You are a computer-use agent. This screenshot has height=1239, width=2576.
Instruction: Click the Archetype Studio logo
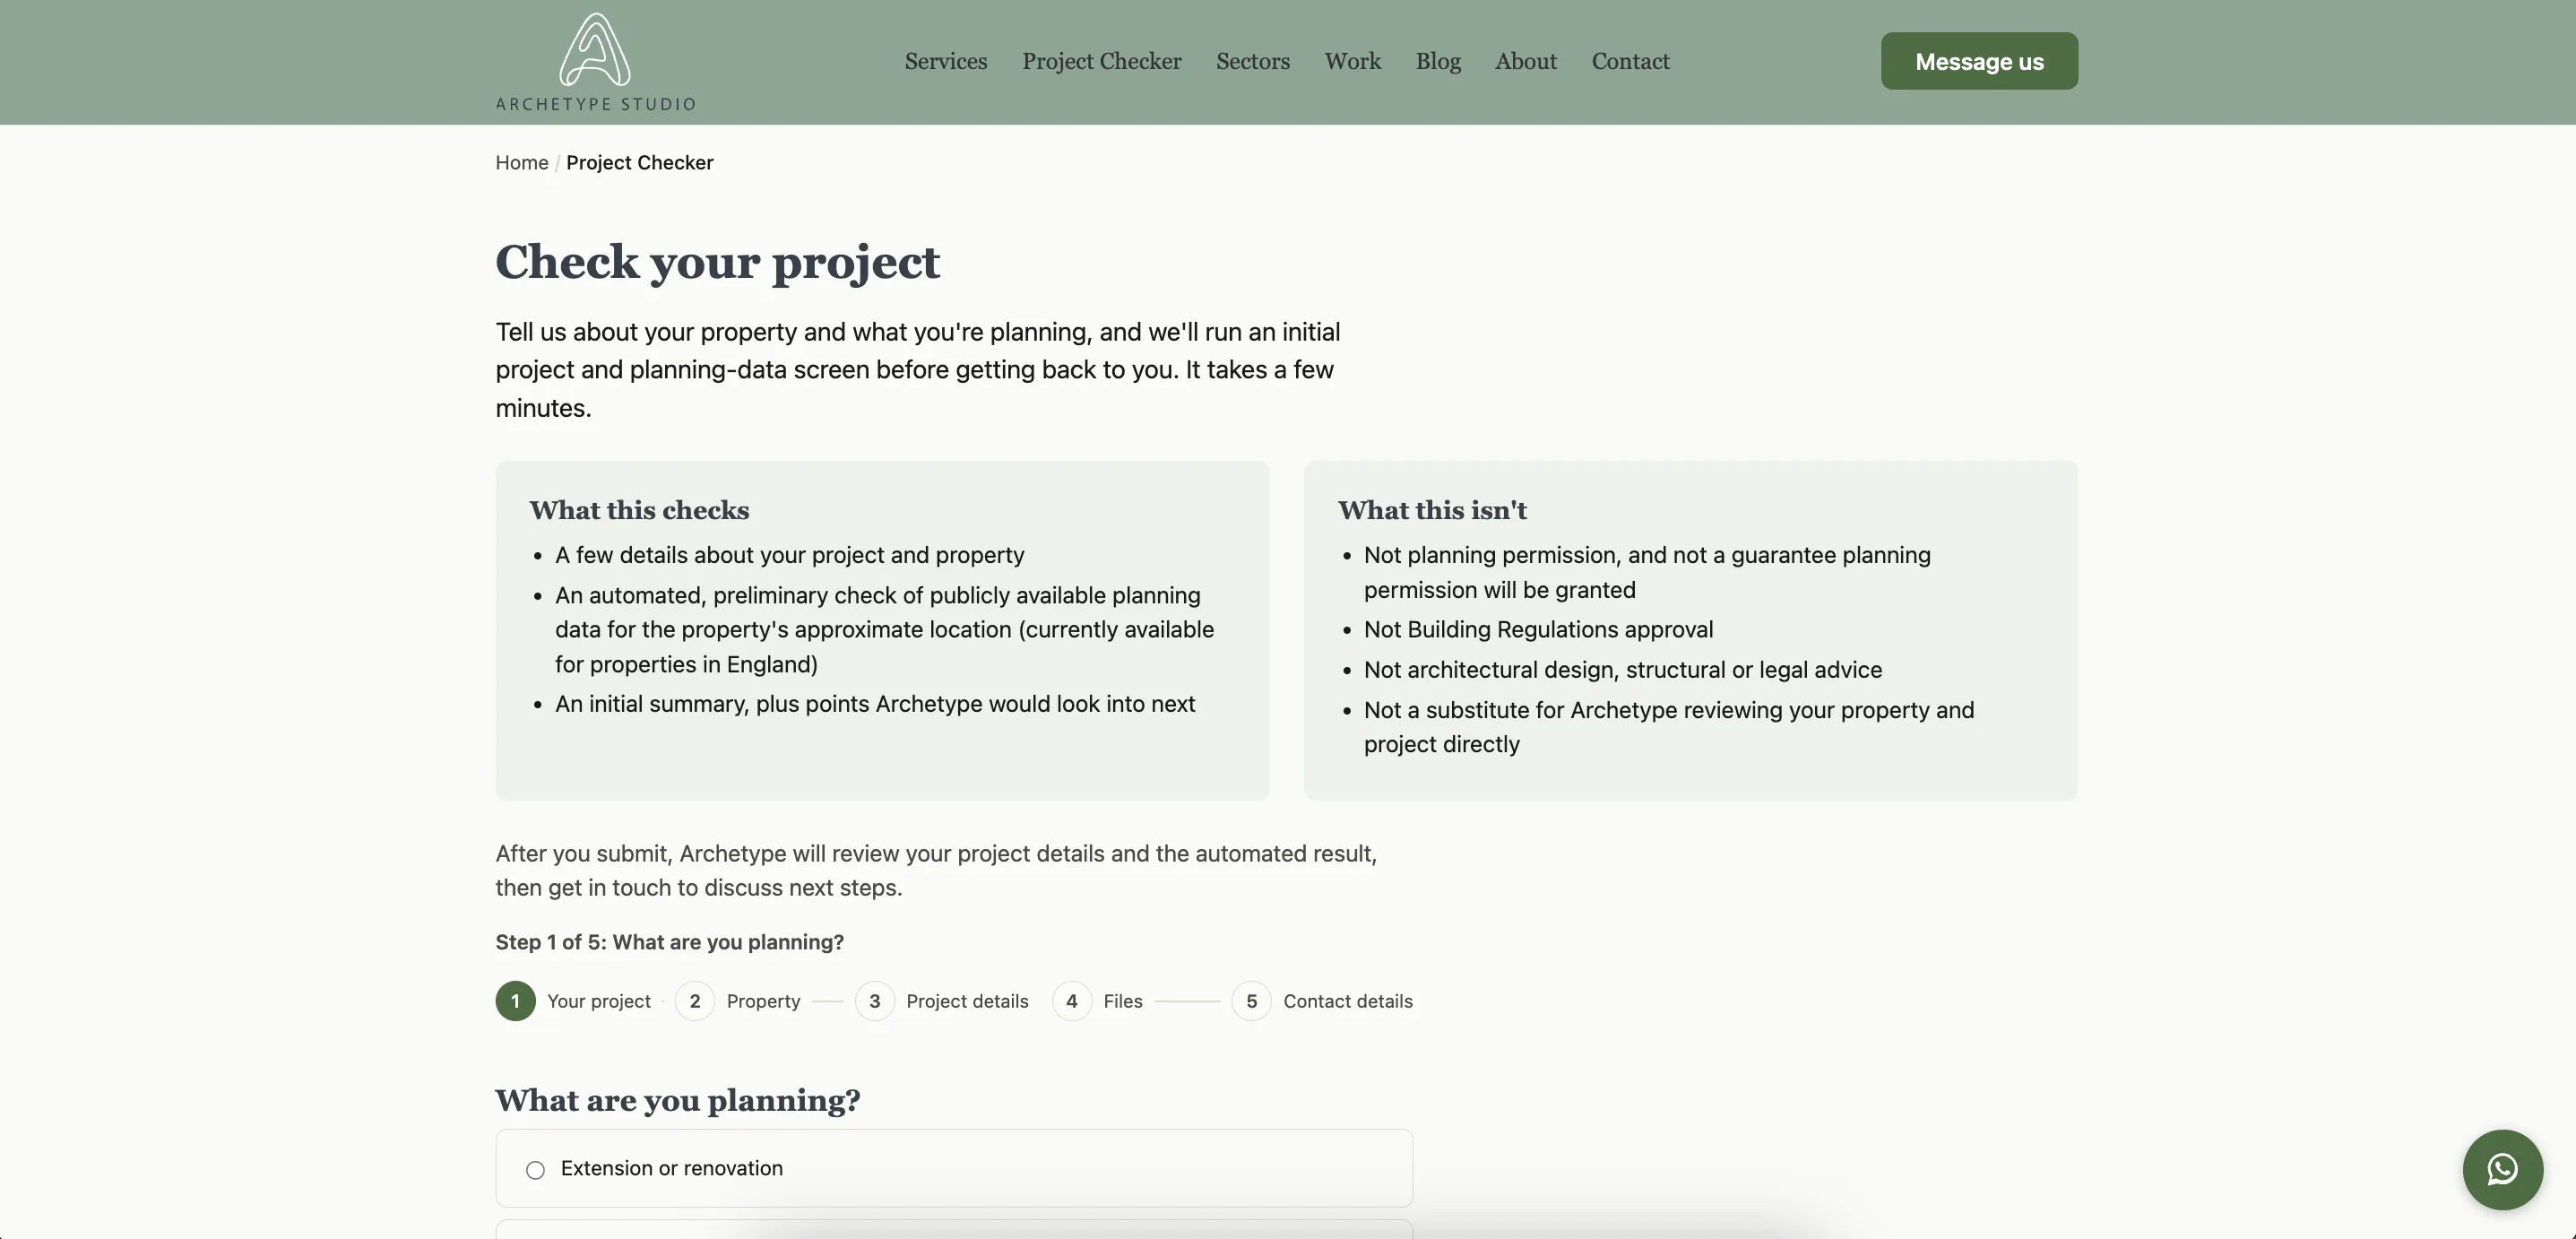(x=595, y=62)
